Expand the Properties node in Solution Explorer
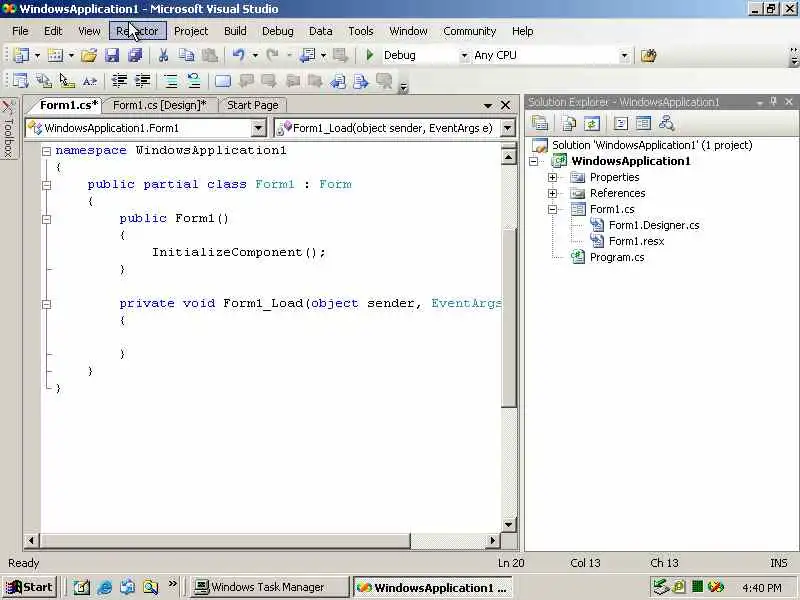800x600 pixels. pyautogui.click(x=553, y=178)
